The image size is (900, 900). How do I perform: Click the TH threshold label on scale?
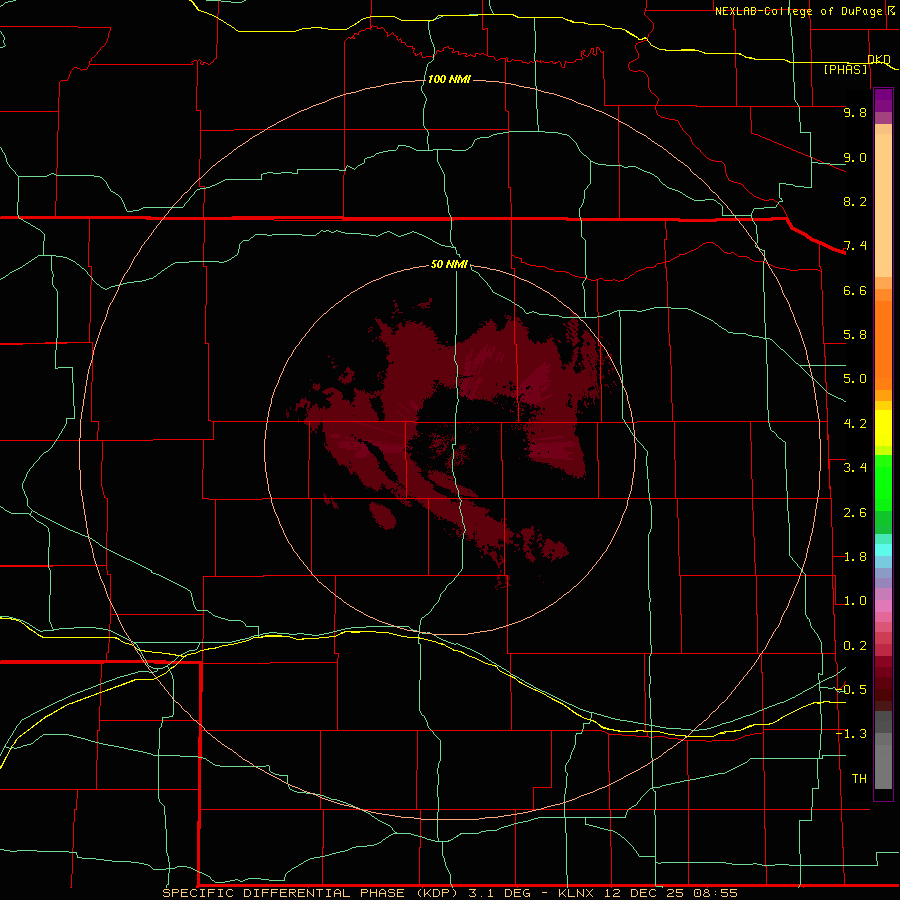click(x=859, y=779)
